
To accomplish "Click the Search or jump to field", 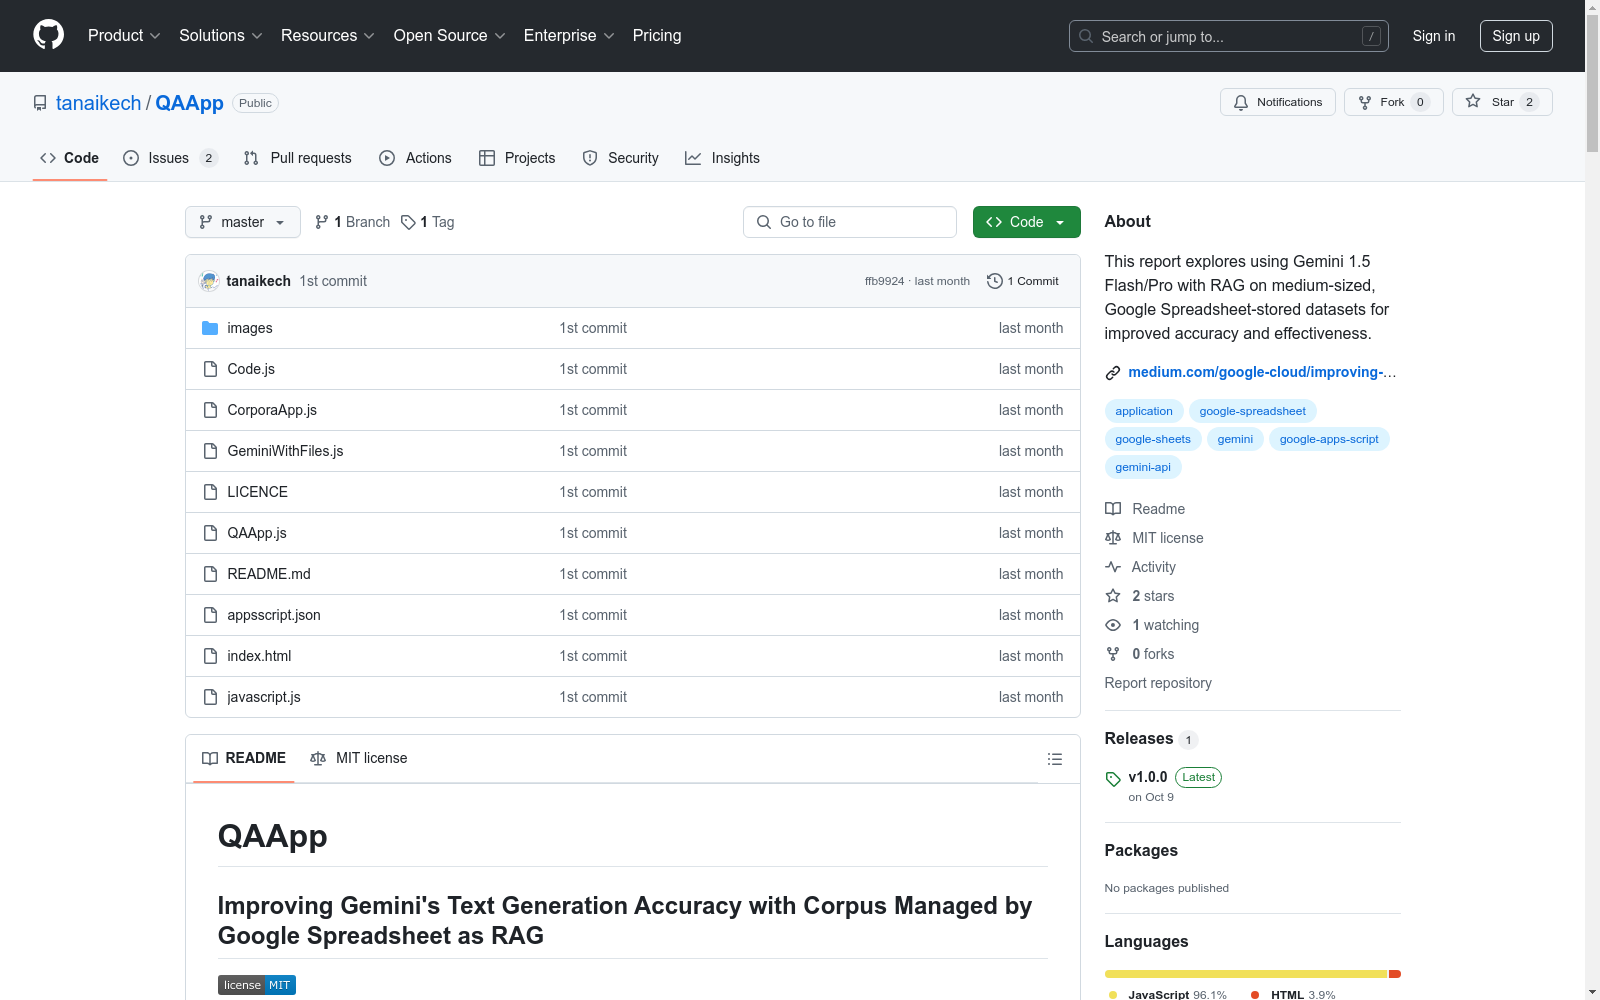I will coord(1228,36).
